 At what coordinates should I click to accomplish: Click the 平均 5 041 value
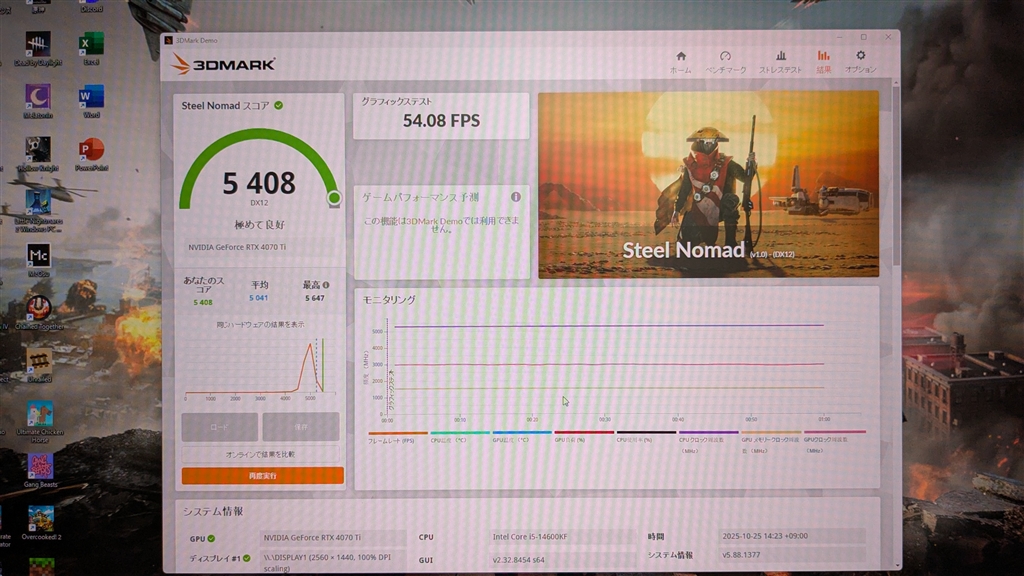(259, 298)
